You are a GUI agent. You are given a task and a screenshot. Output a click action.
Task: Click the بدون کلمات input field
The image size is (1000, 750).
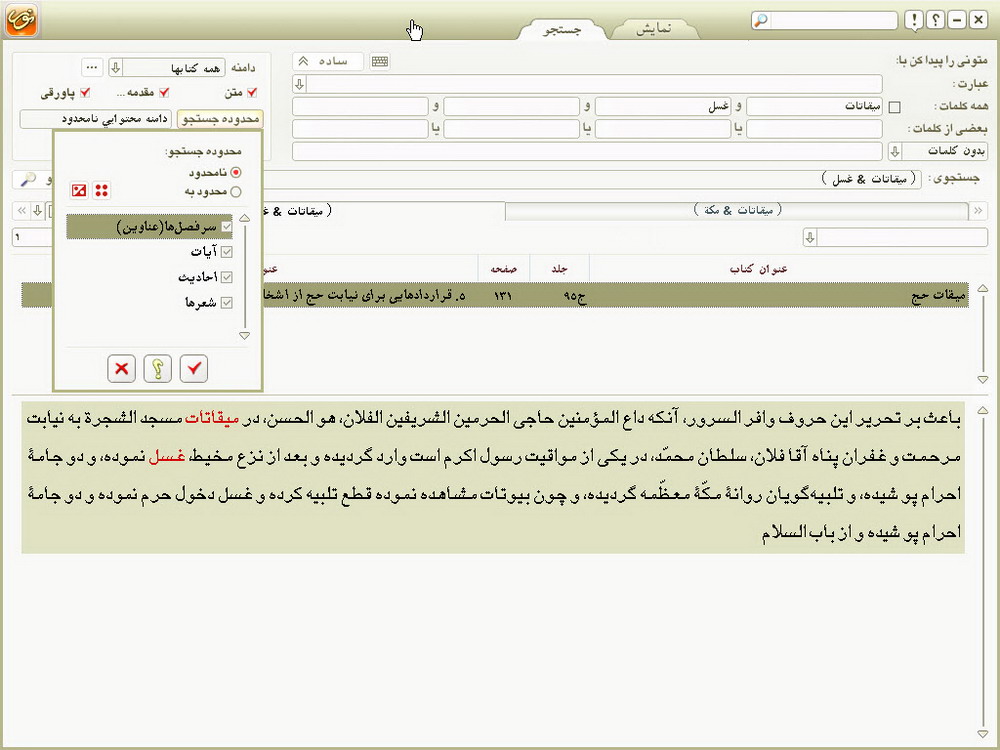(587, 151)
